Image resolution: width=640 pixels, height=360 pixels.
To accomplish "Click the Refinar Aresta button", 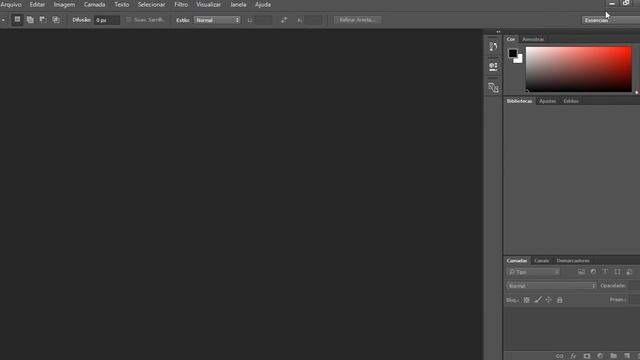I will (358, 20).
